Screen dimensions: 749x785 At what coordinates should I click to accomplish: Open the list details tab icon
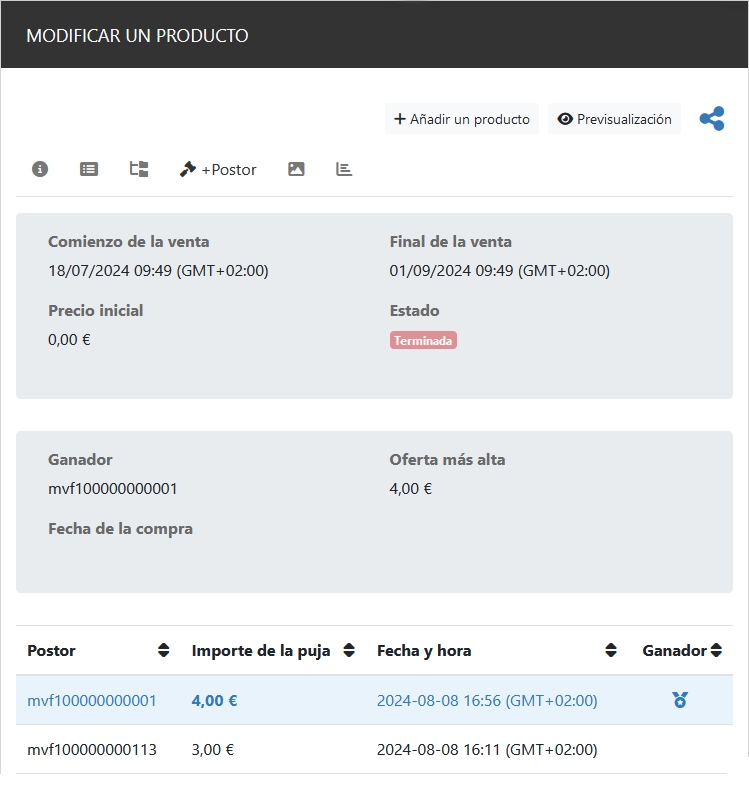pos(89,169)
